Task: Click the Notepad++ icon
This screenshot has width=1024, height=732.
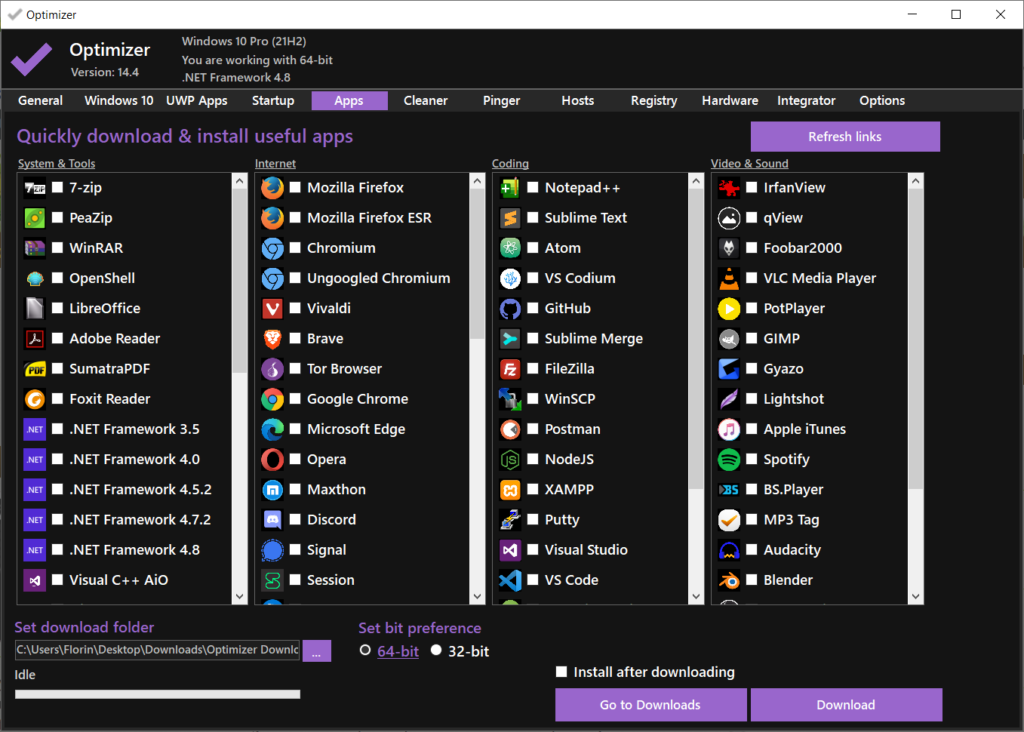Action: 510,188
